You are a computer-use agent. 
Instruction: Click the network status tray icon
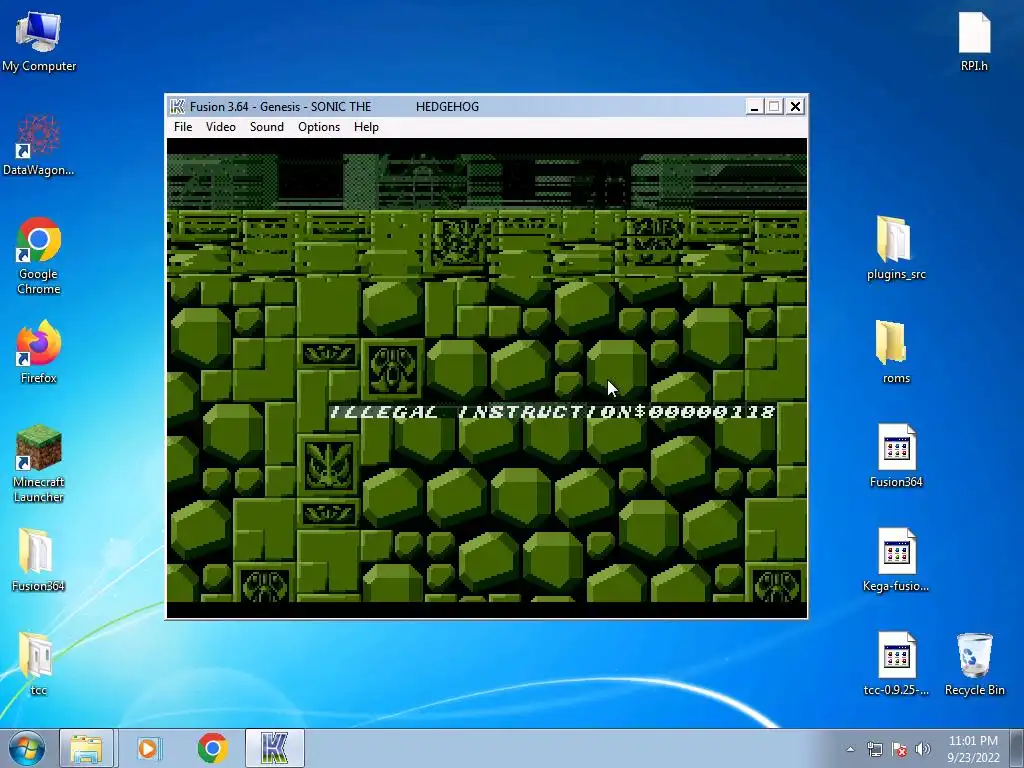[874, 749]
